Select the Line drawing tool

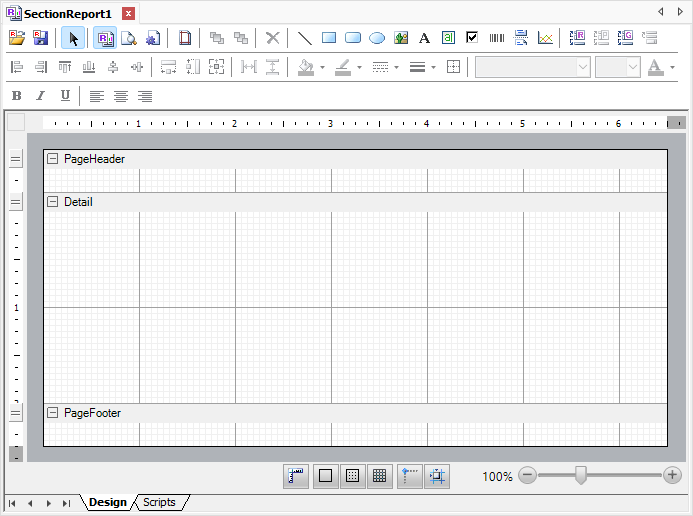305,38
